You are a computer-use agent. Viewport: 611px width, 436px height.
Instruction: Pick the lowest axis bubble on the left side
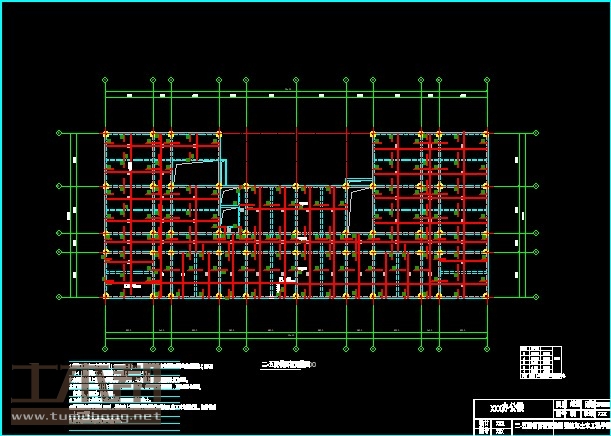coord(60,297)
